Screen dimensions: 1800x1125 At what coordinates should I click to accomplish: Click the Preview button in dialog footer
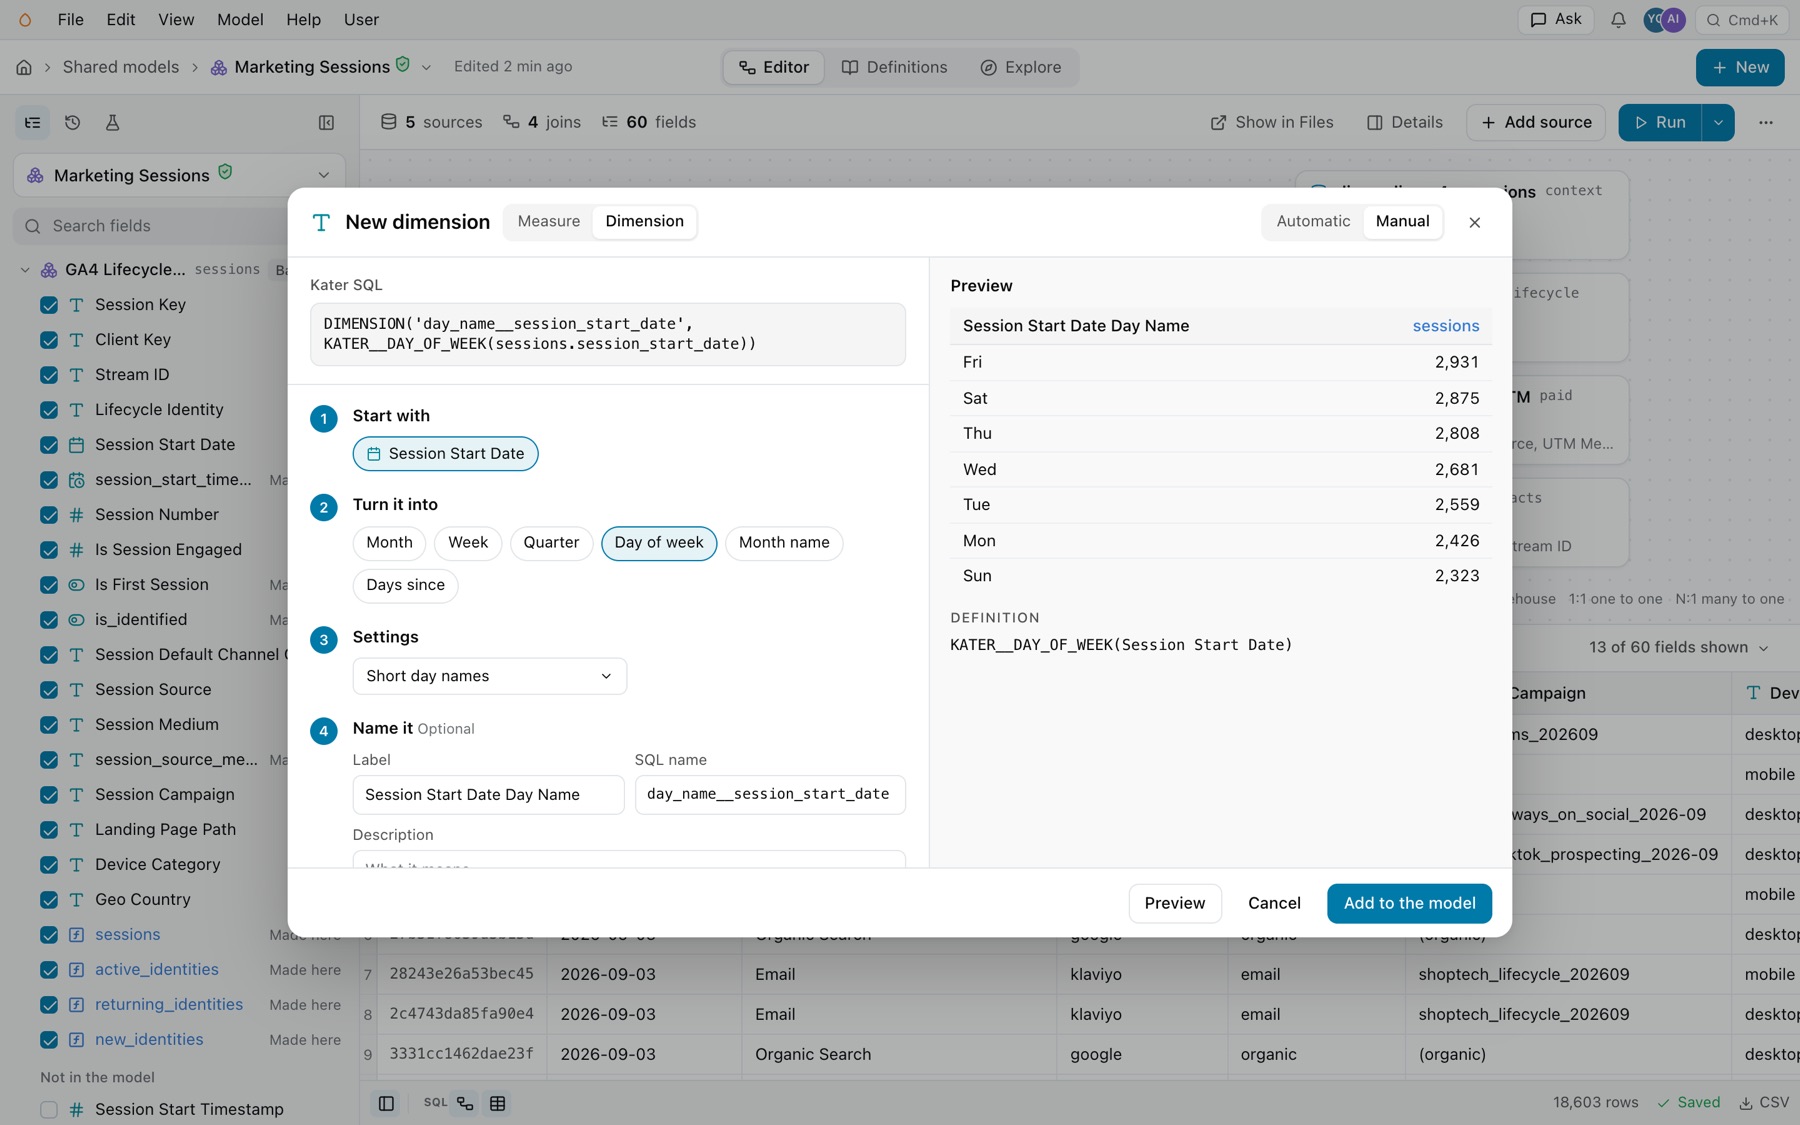point(1175,903)
